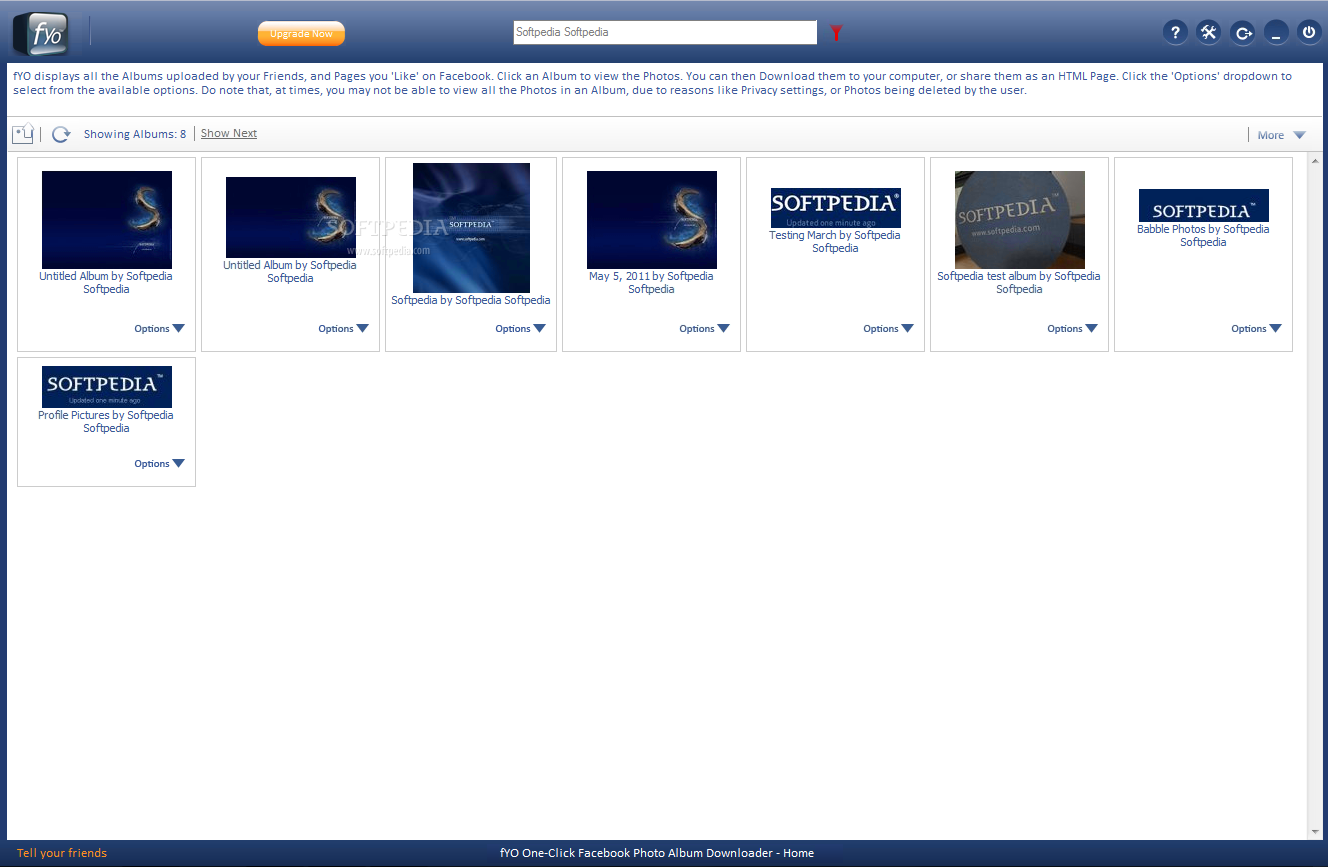Screen dimensions: 1328x867
Task: Open the Testing March album thumbnail
Action: (836, 208)
